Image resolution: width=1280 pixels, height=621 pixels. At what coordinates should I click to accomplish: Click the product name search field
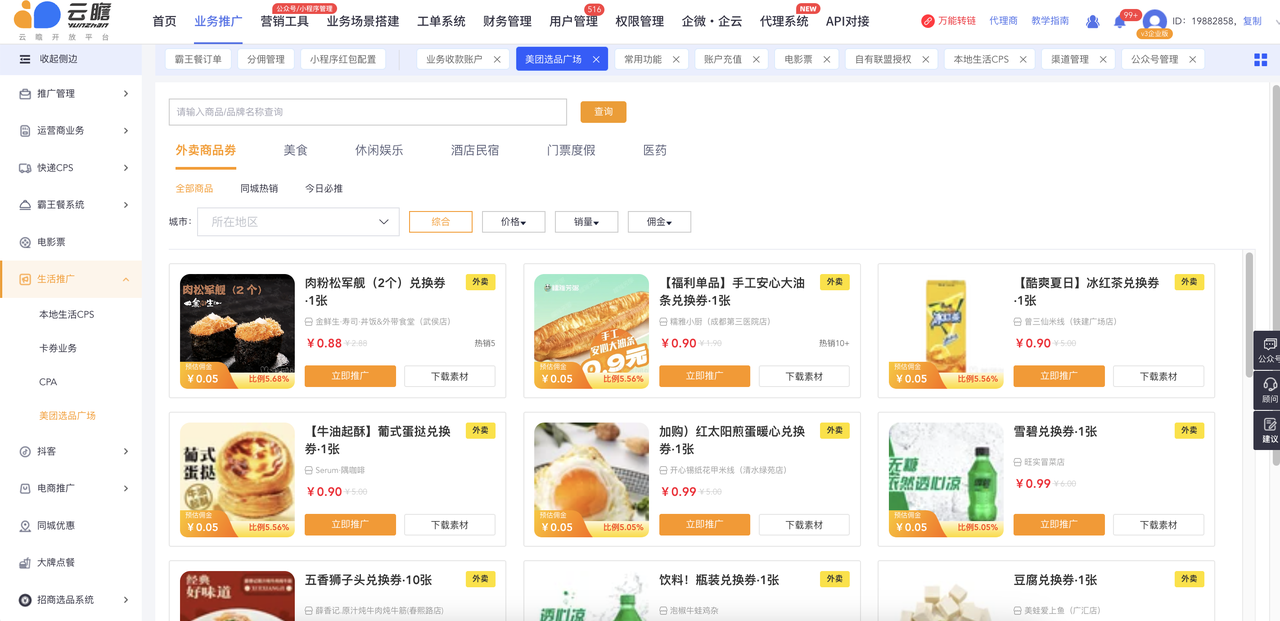click(x=367, y=112)
